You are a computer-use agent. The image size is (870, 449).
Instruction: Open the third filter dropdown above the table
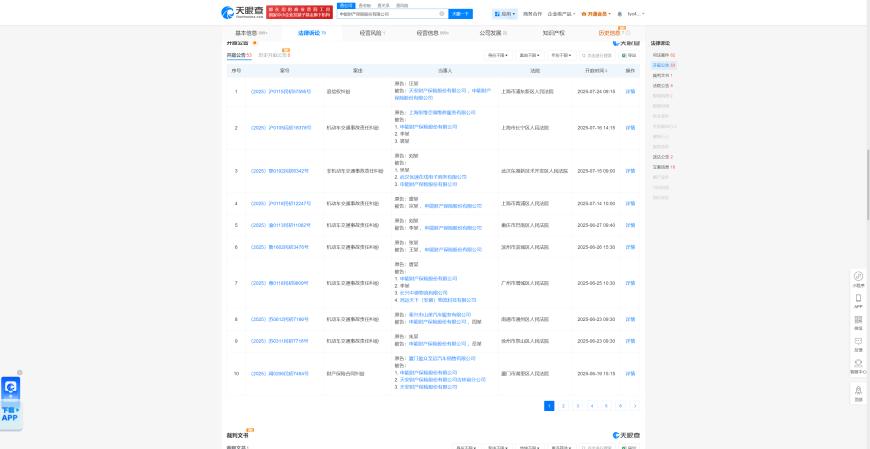[561, 56]
